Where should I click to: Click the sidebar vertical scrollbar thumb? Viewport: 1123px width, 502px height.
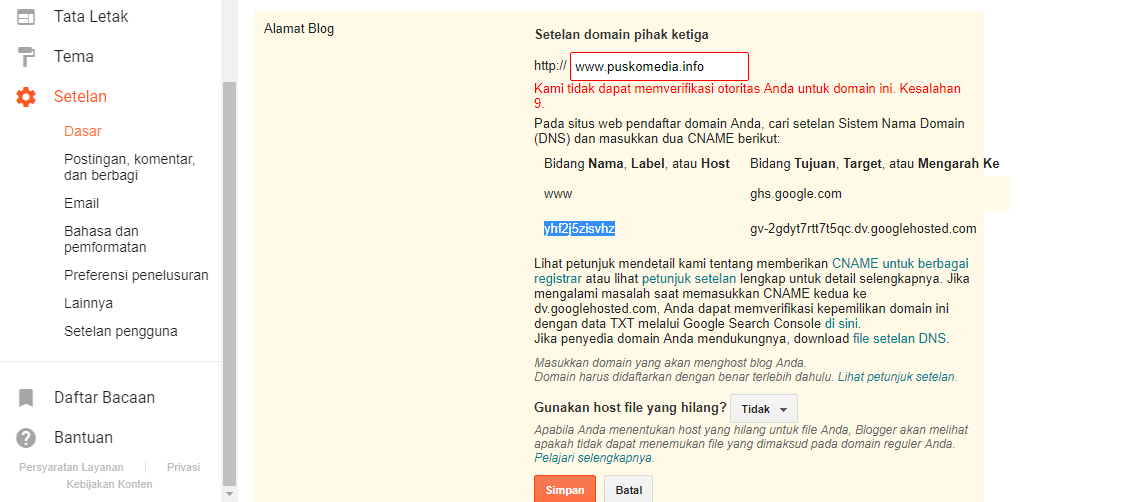coord(229,284)
